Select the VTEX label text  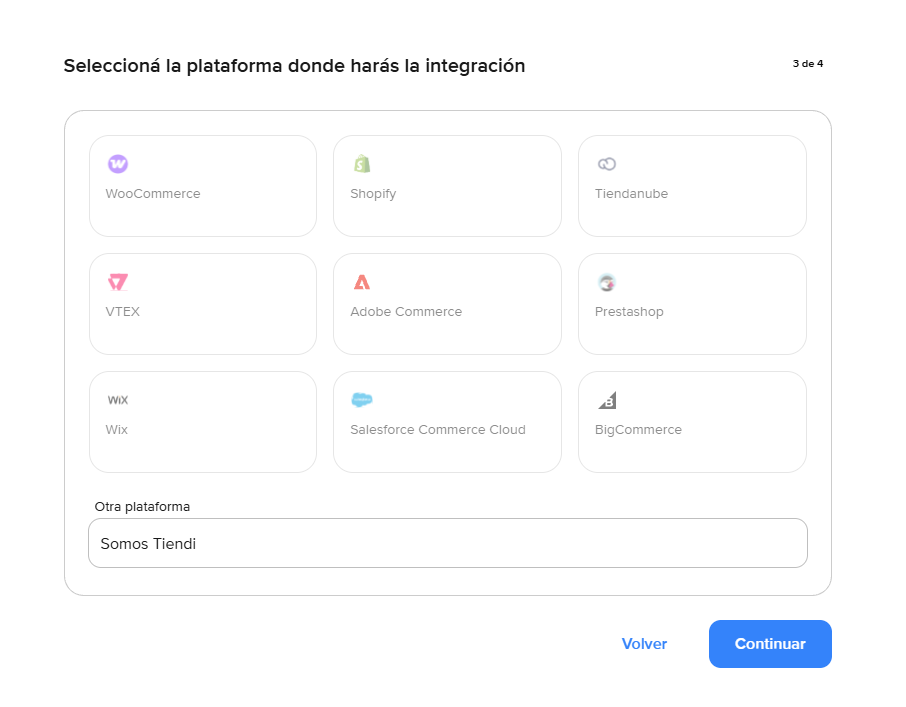coord(122,312)
